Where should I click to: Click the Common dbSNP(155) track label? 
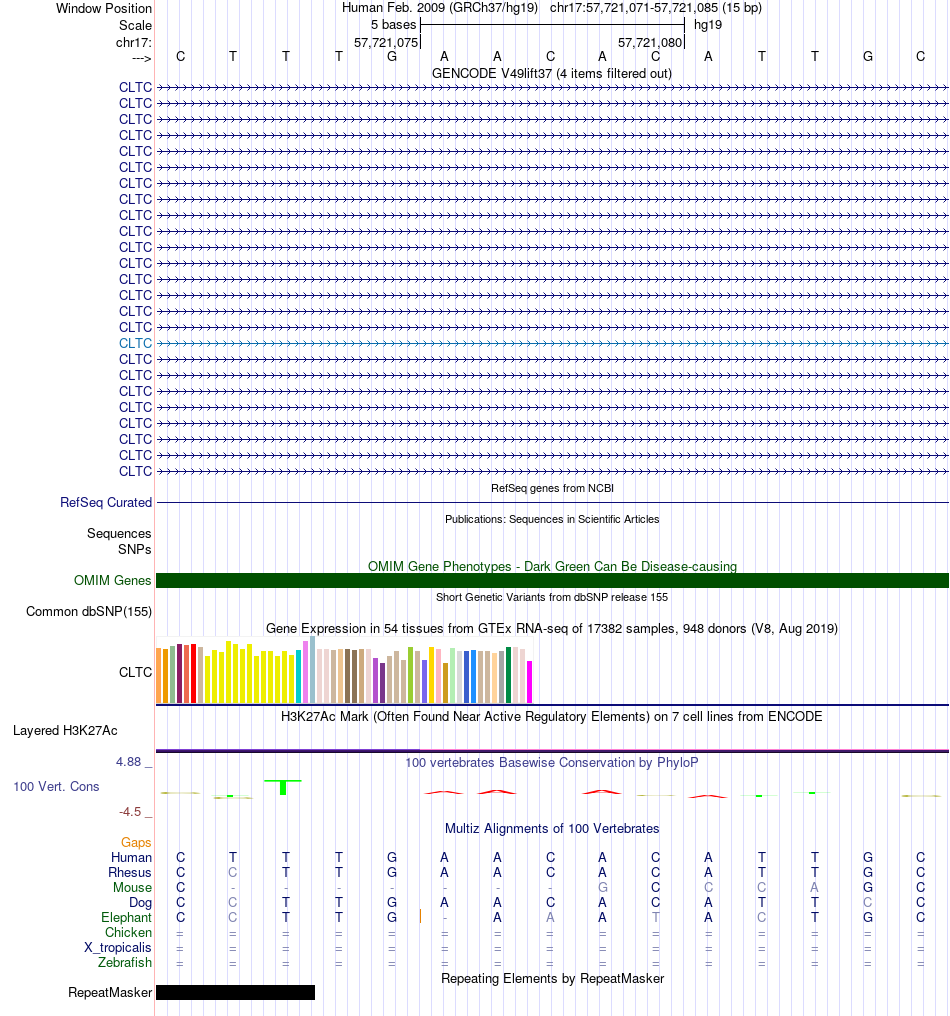point(89,612)
